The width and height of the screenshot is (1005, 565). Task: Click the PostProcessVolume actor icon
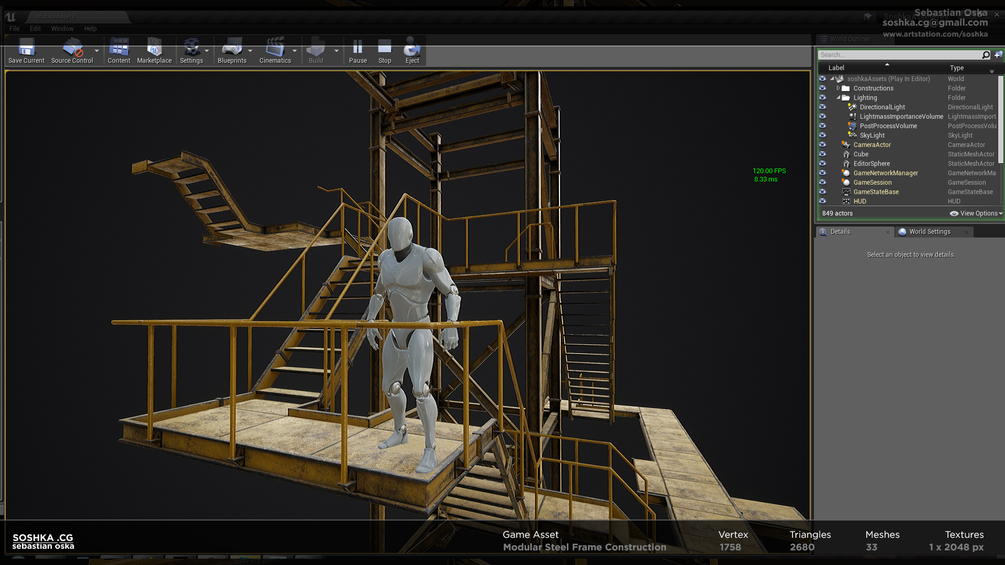(x=852, y=126)
